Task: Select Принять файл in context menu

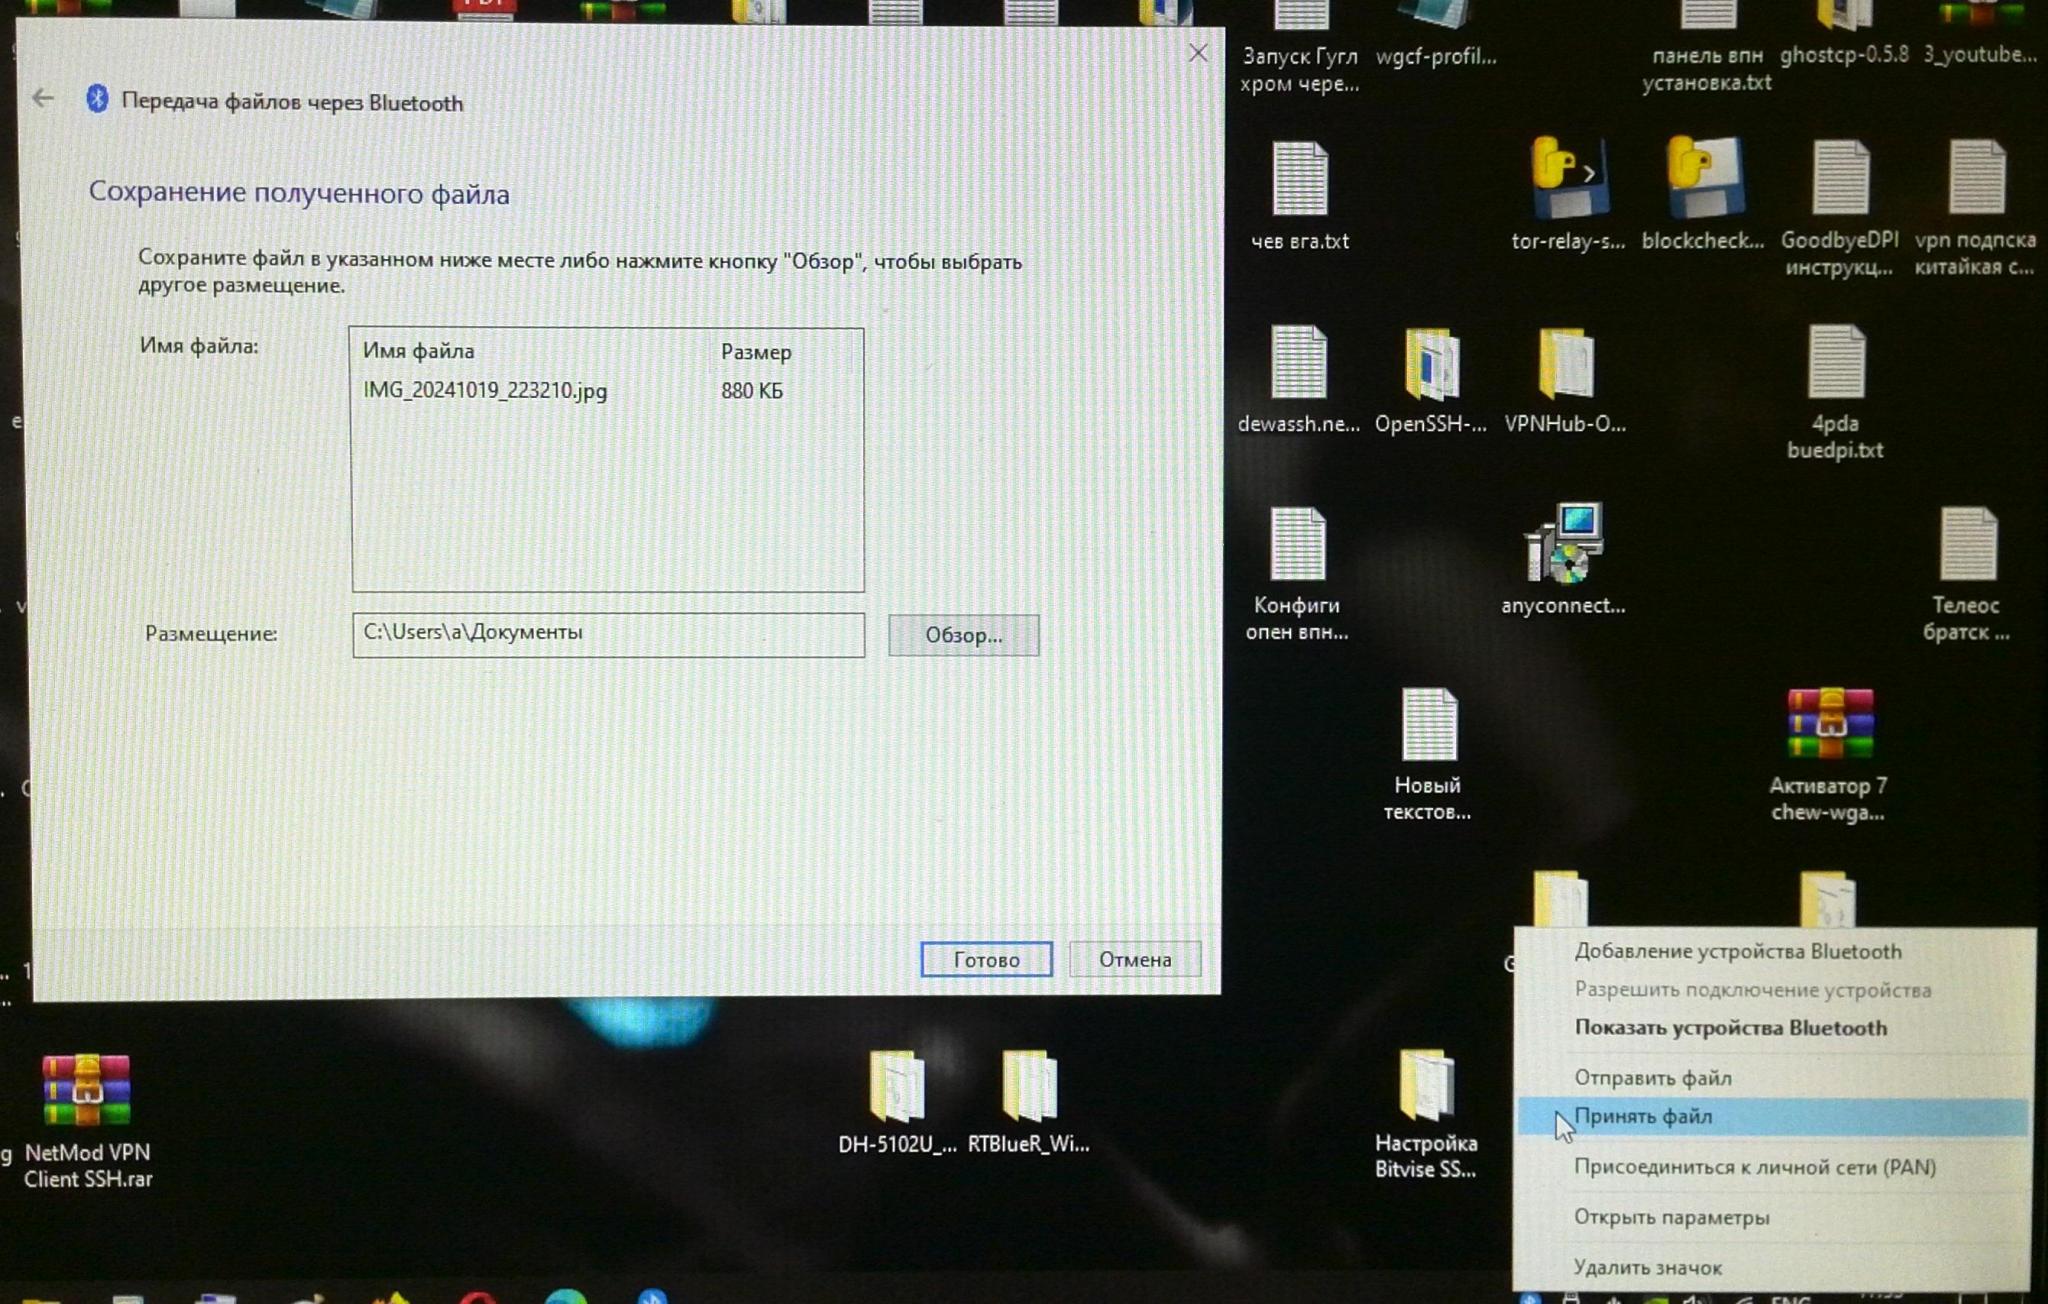Action: click(x=1643, y=1117)
